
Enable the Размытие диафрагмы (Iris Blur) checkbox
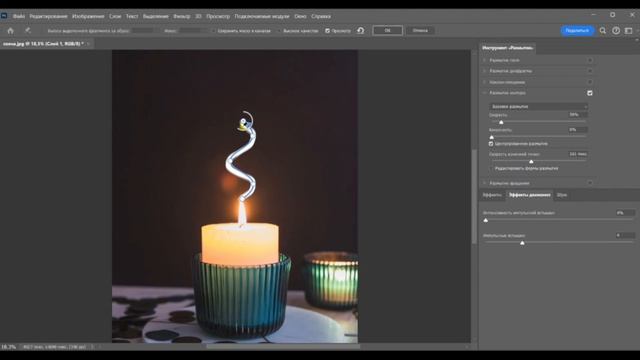pos(590,71)
